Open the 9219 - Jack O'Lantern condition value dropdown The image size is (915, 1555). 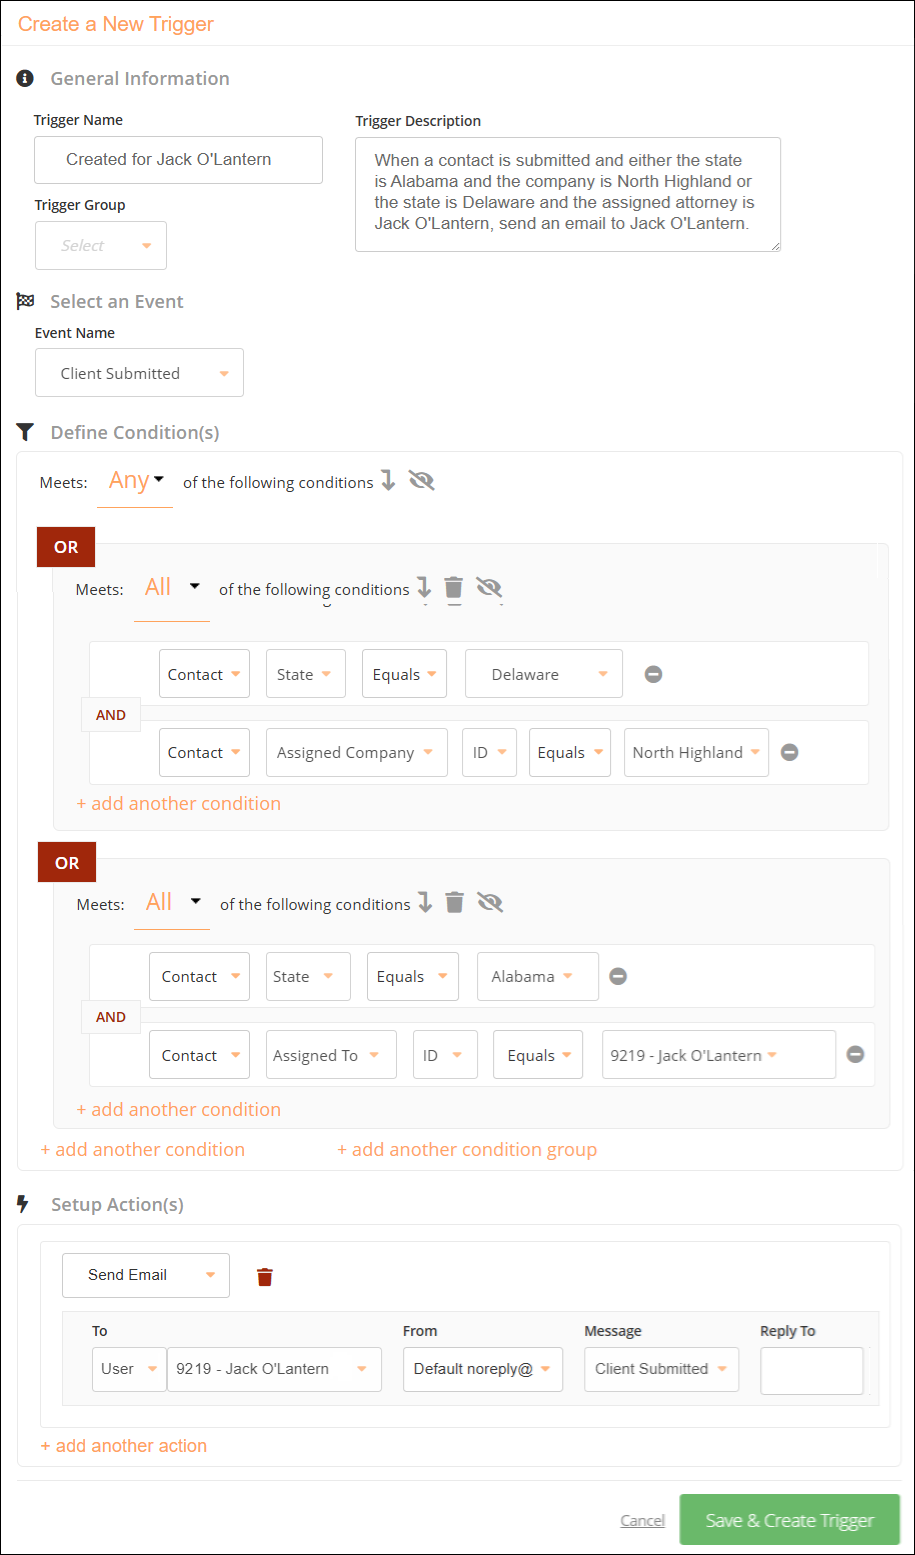719,1055
